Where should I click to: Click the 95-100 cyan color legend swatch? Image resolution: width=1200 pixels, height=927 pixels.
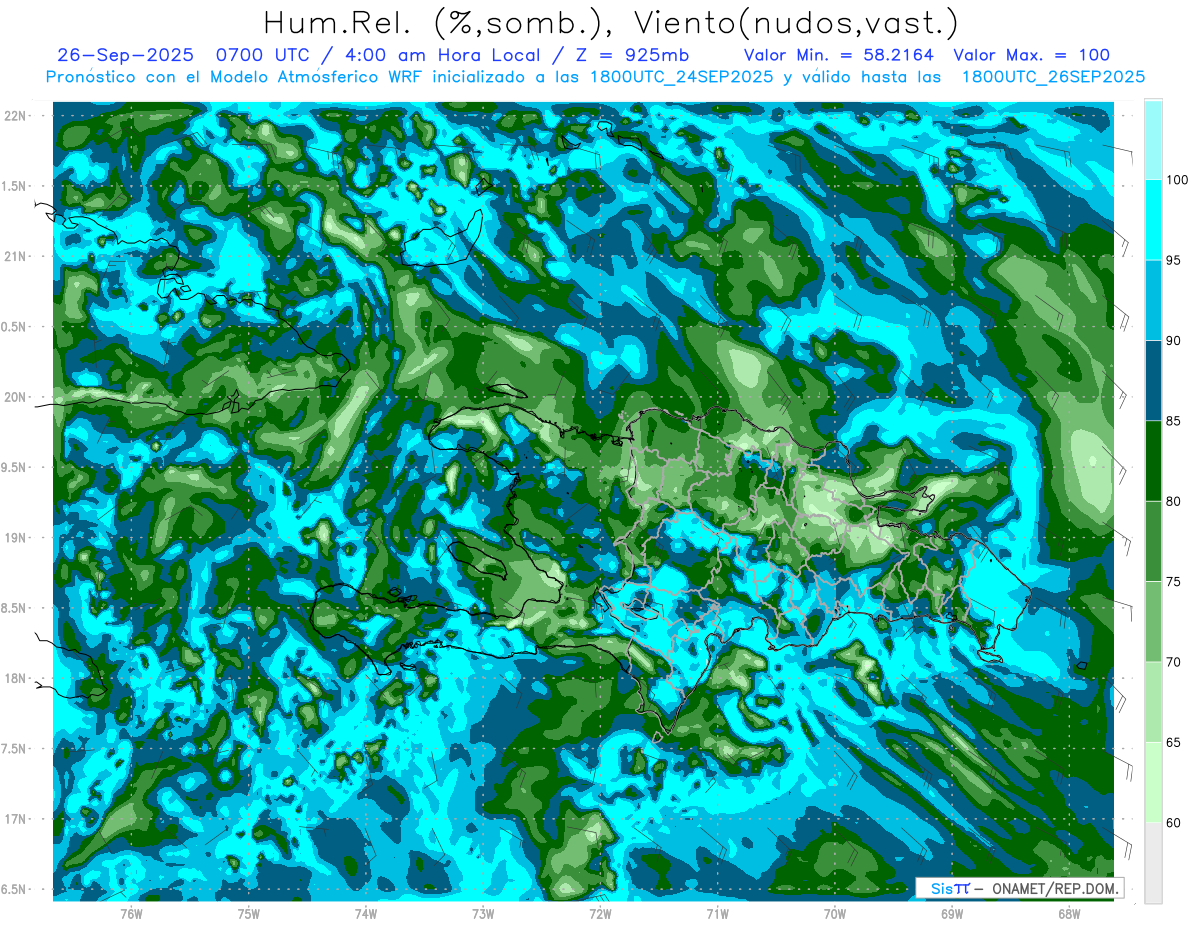coord(1153,220)
